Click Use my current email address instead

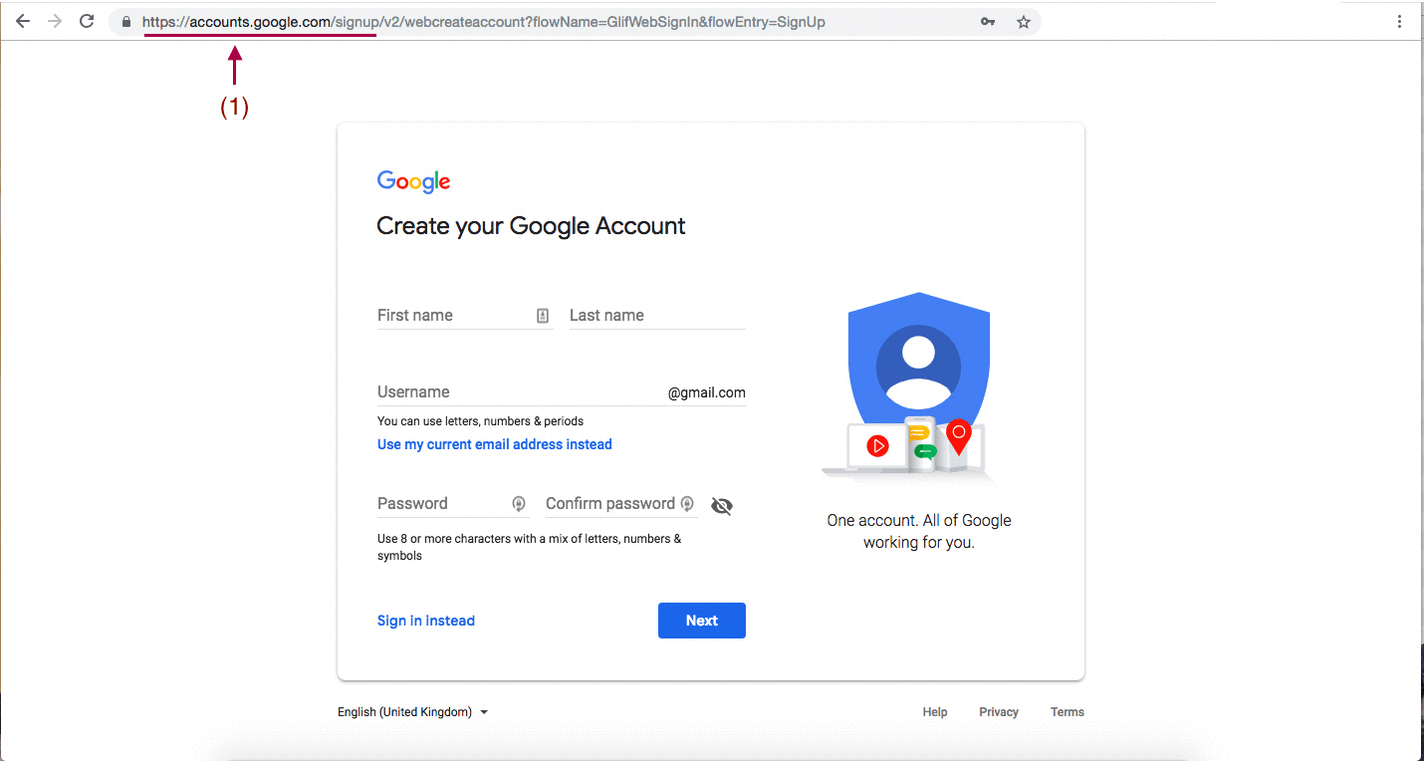coord(494,444)
